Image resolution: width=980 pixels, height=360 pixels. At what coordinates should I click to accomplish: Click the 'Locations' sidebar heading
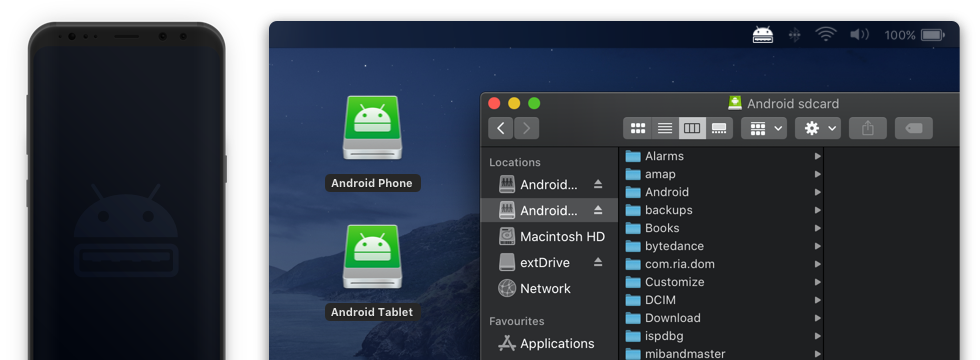(x=515, y=162)
